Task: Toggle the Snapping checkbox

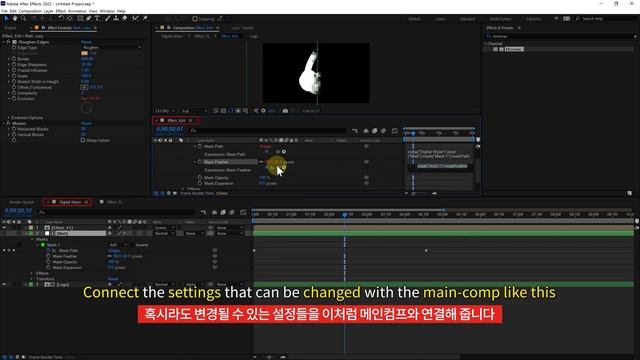Action: coord(195,19)
